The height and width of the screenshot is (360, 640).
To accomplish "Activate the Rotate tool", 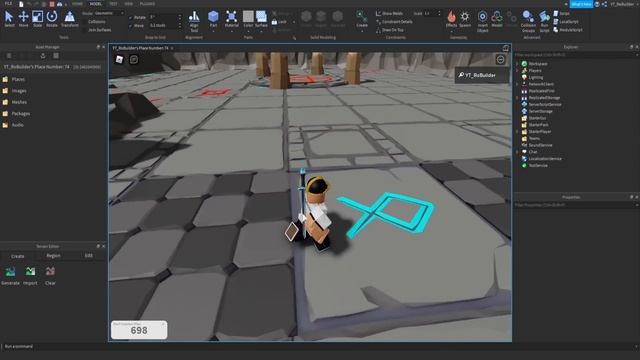I will point(52,19).
